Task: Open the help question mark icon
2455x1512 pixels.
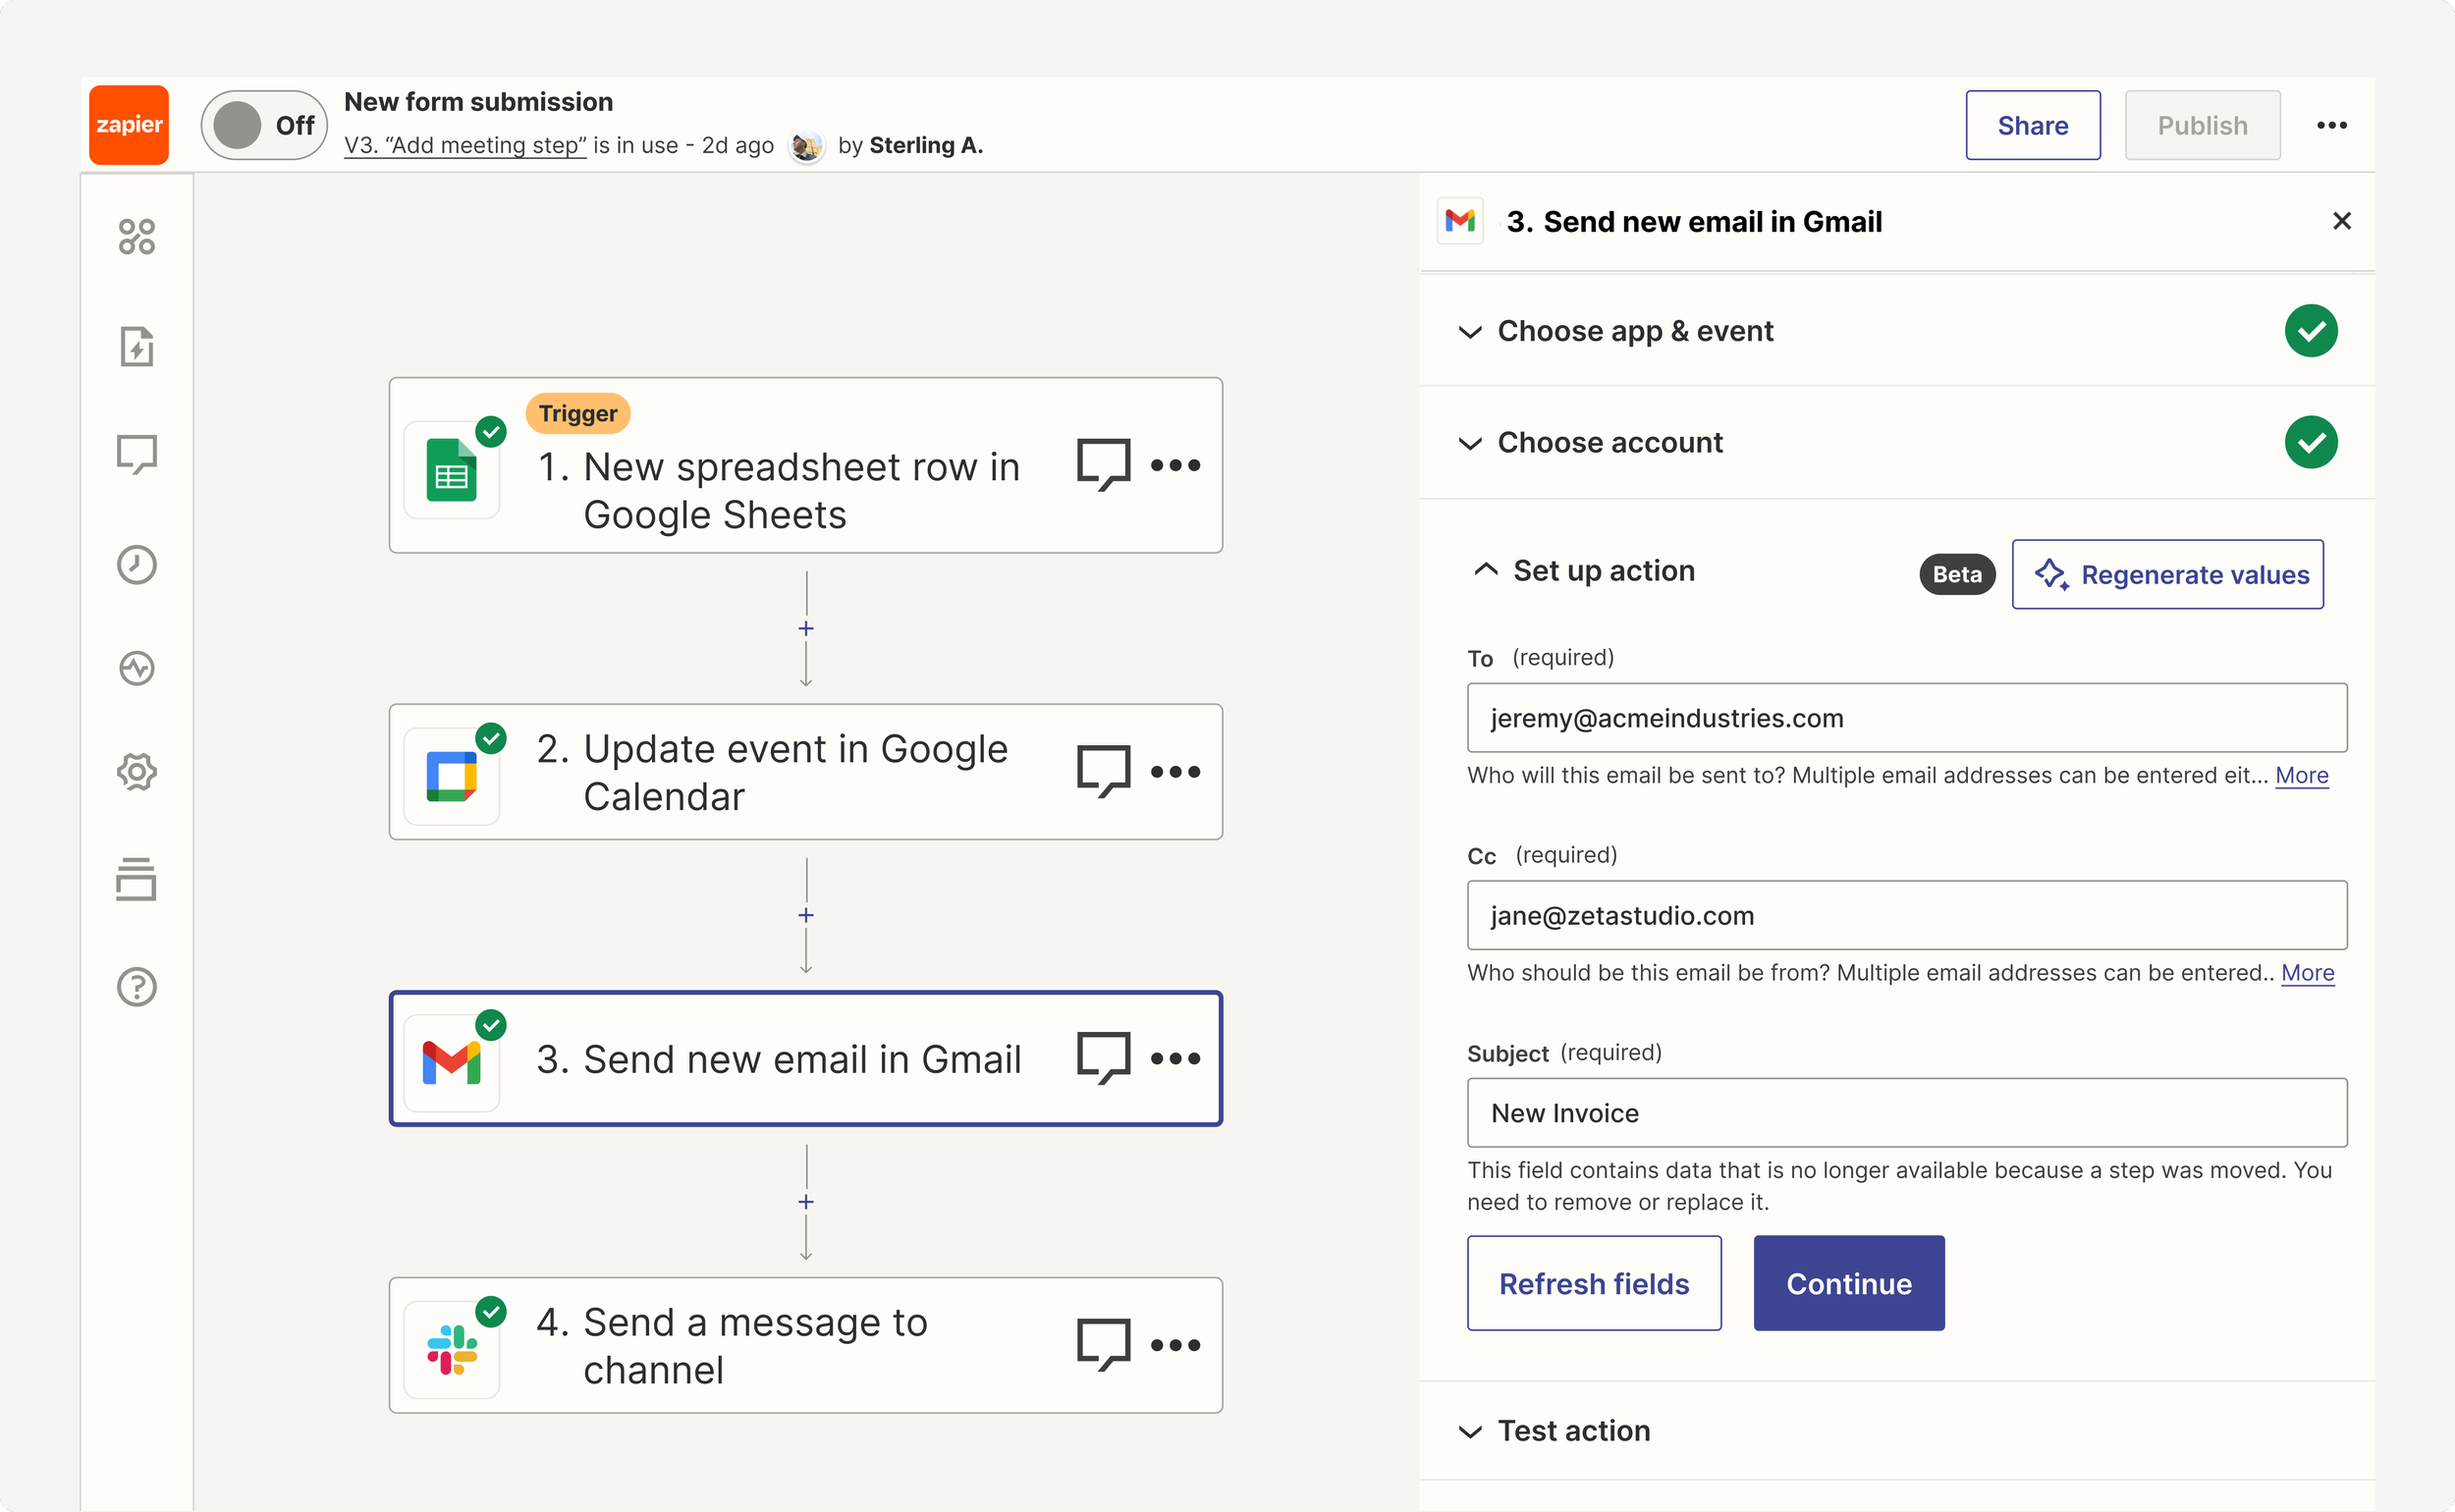Action: [x=137, y=987]
